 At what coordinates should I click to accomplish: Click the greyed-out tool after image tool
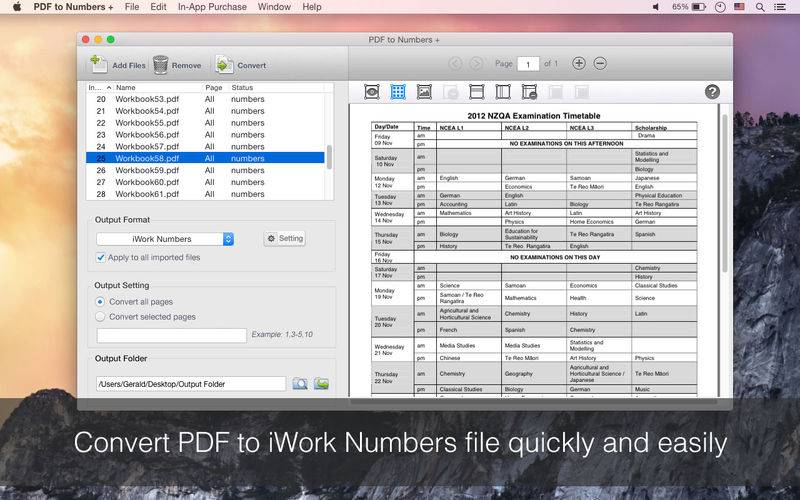tap(450, 92)
